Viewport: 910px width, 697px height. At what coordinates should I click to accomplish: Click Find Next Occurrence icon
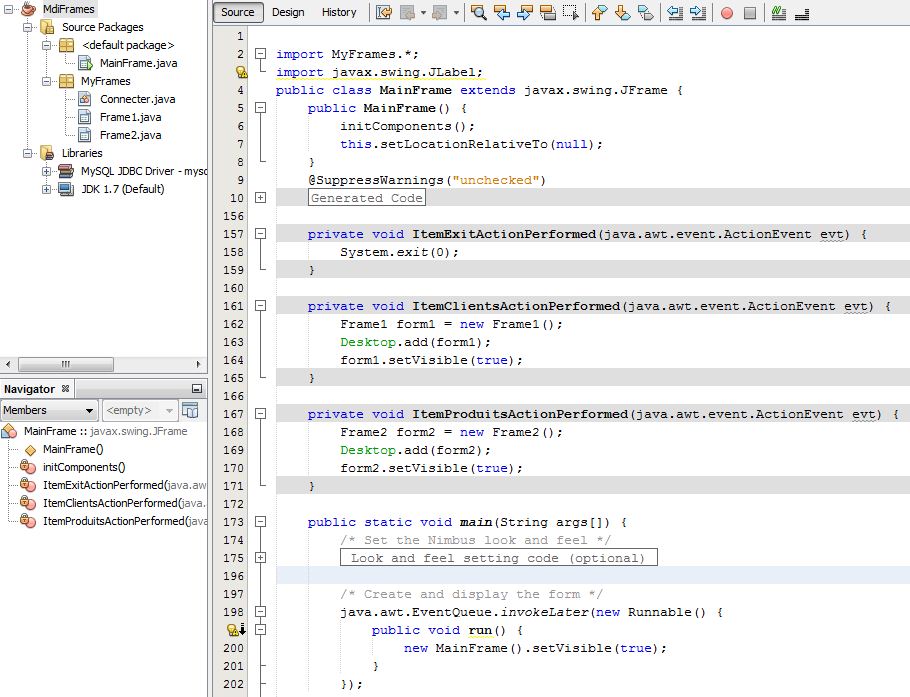525,13
